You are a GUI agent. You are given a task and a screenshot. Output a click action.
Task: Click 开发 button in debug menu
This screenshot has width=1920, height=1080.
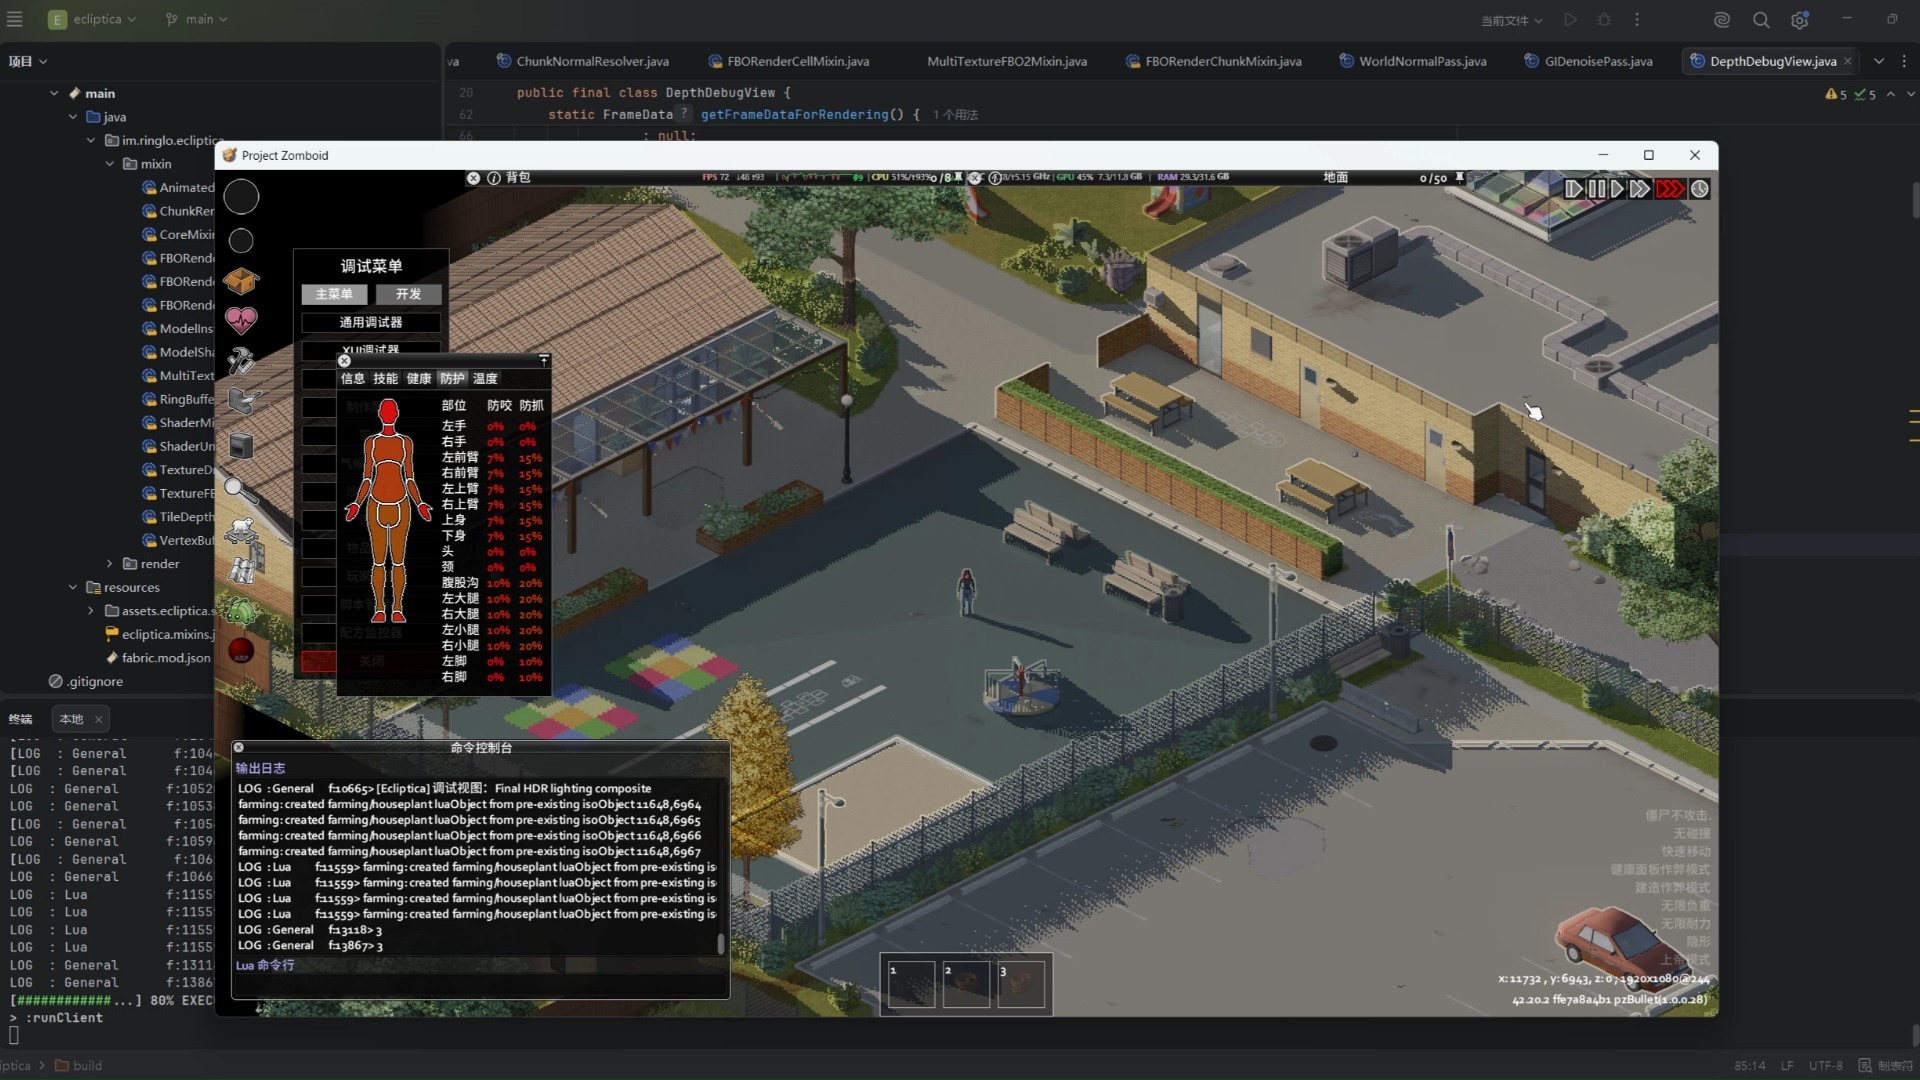(408, 294)
